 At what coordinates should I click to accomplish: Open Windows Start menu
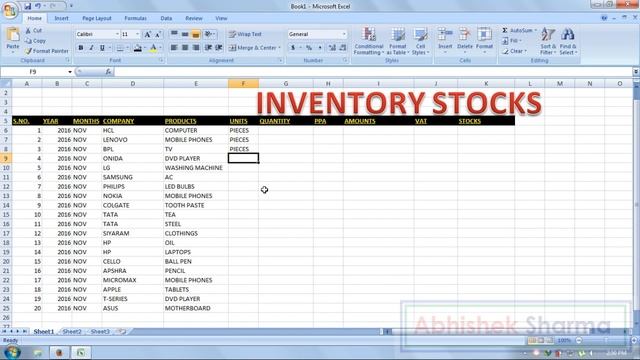click(12, 352)
